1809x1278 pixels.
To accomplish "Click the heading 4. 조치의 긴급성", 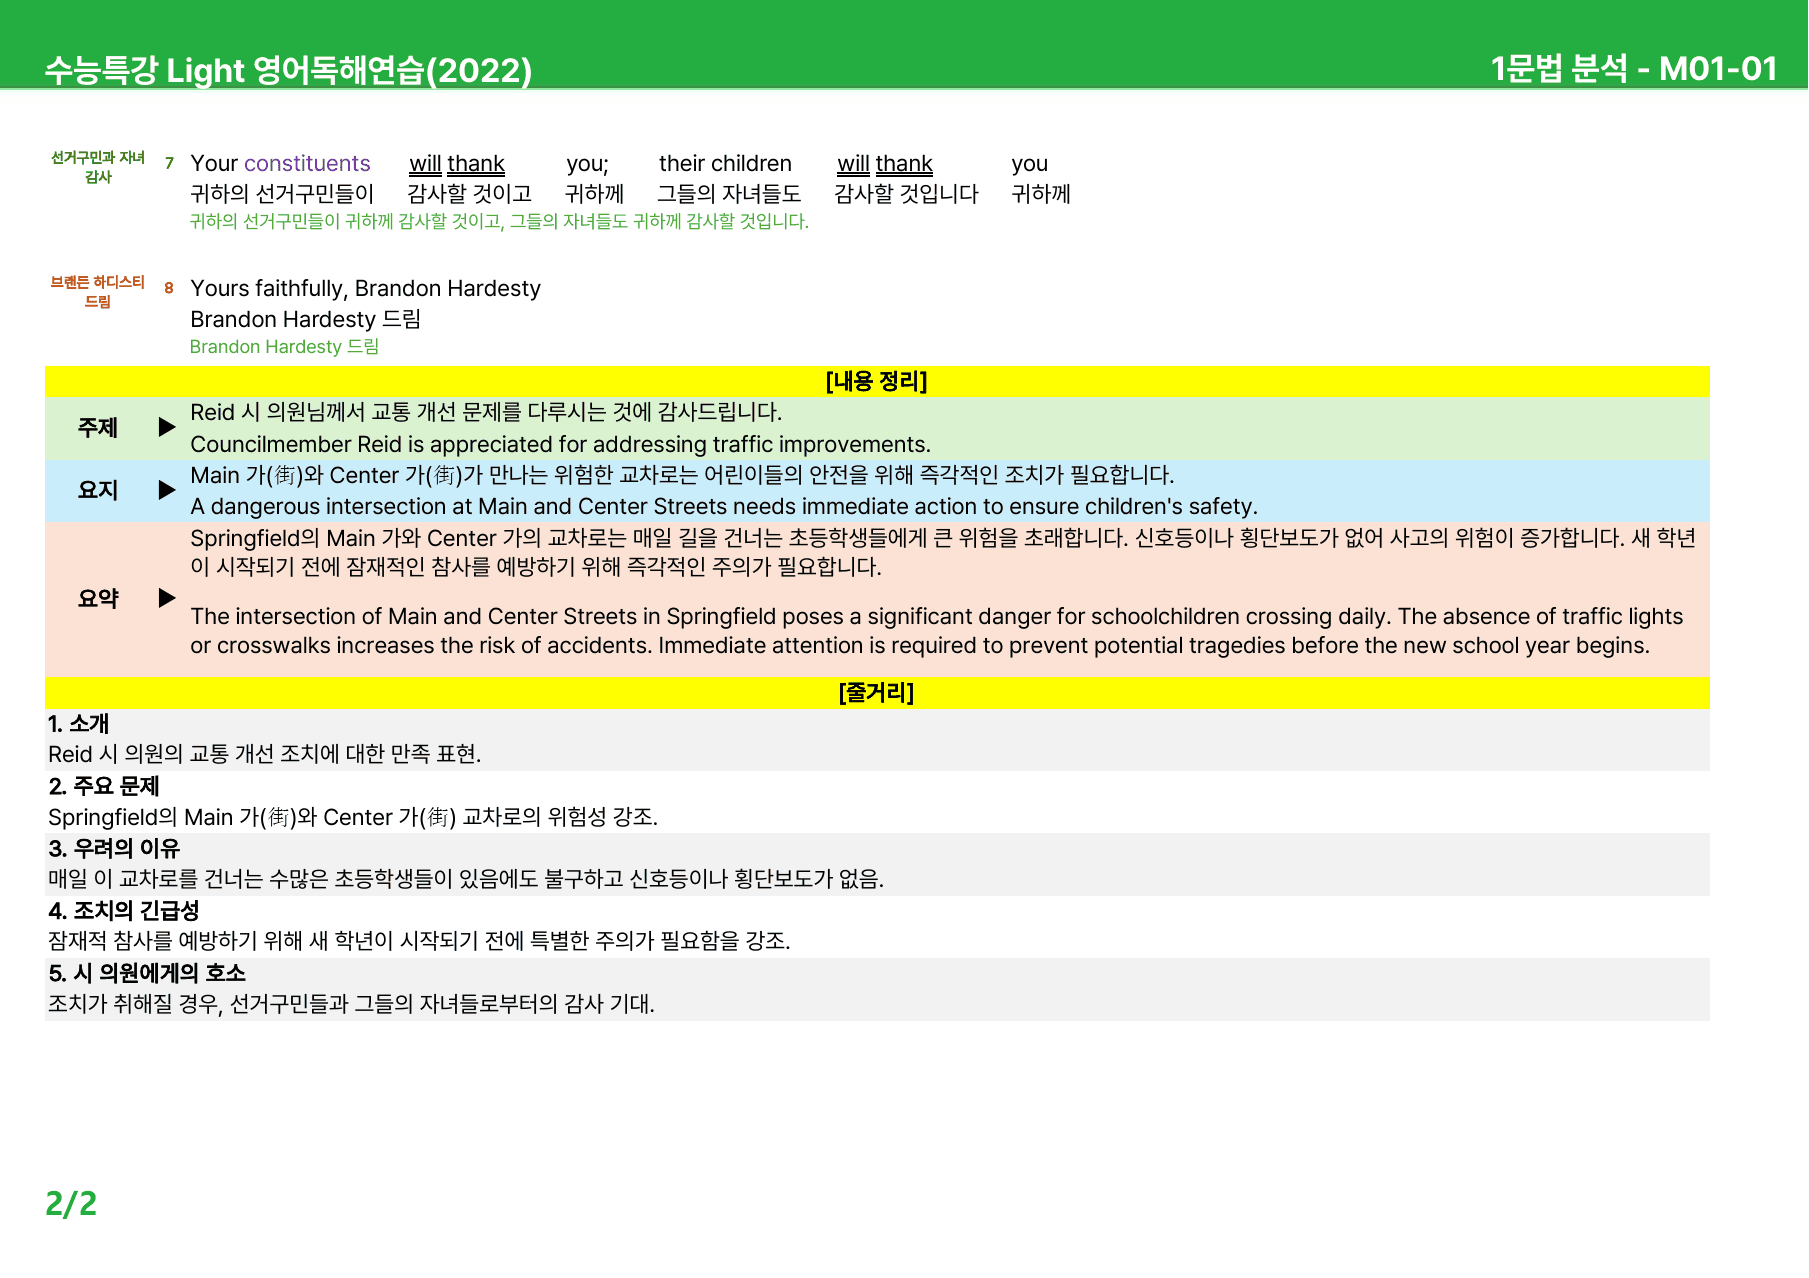I will pos(124,910).
